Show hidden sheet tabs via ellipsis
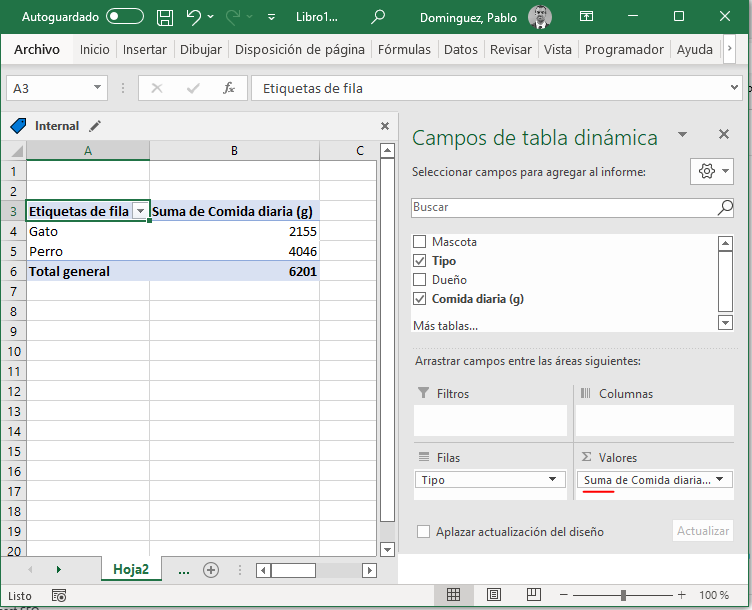Image resolution: width=752 pixels, height=610 pixels. (184, 570)
